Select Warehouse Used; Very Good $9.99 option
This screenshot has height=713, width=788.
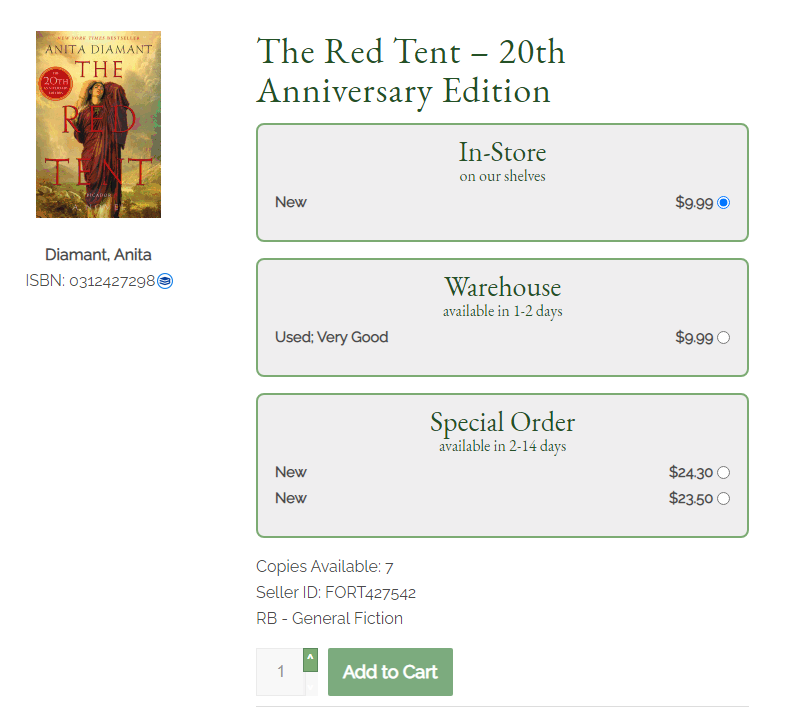tap(723, 338)
